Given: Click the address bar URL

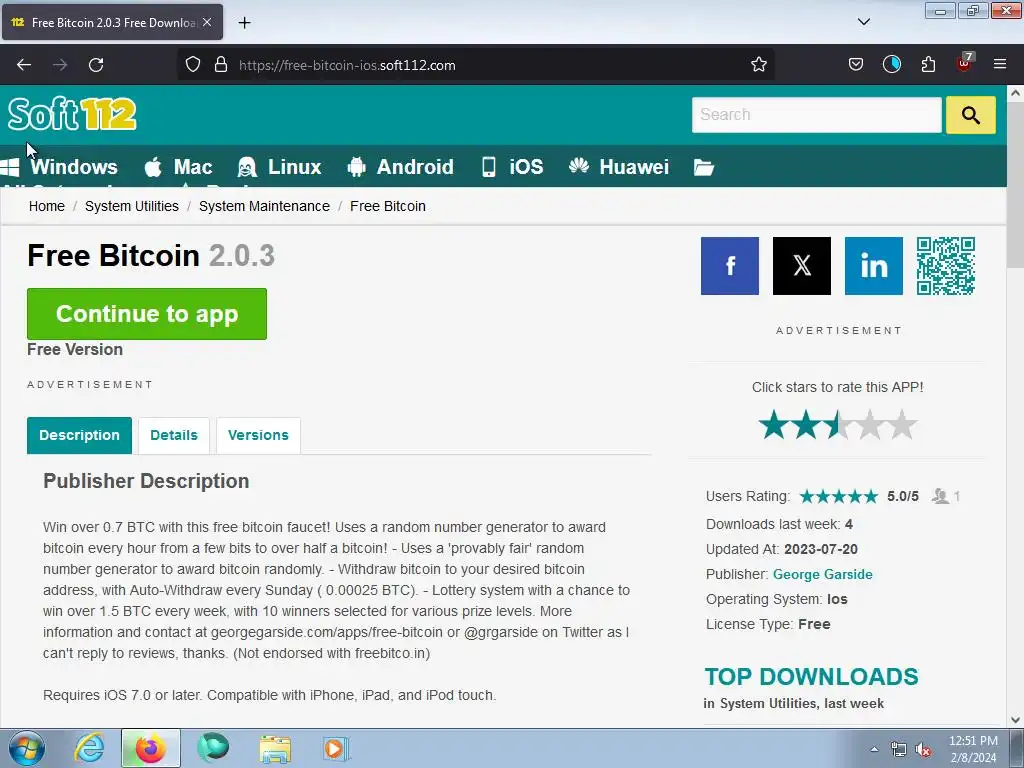Looking at the screenshot, I should coord(347,65).
